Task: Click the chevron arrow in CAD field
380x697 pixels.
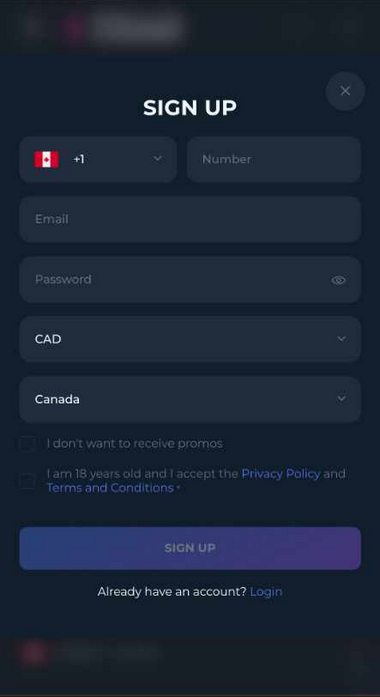Action: (341, 339)
